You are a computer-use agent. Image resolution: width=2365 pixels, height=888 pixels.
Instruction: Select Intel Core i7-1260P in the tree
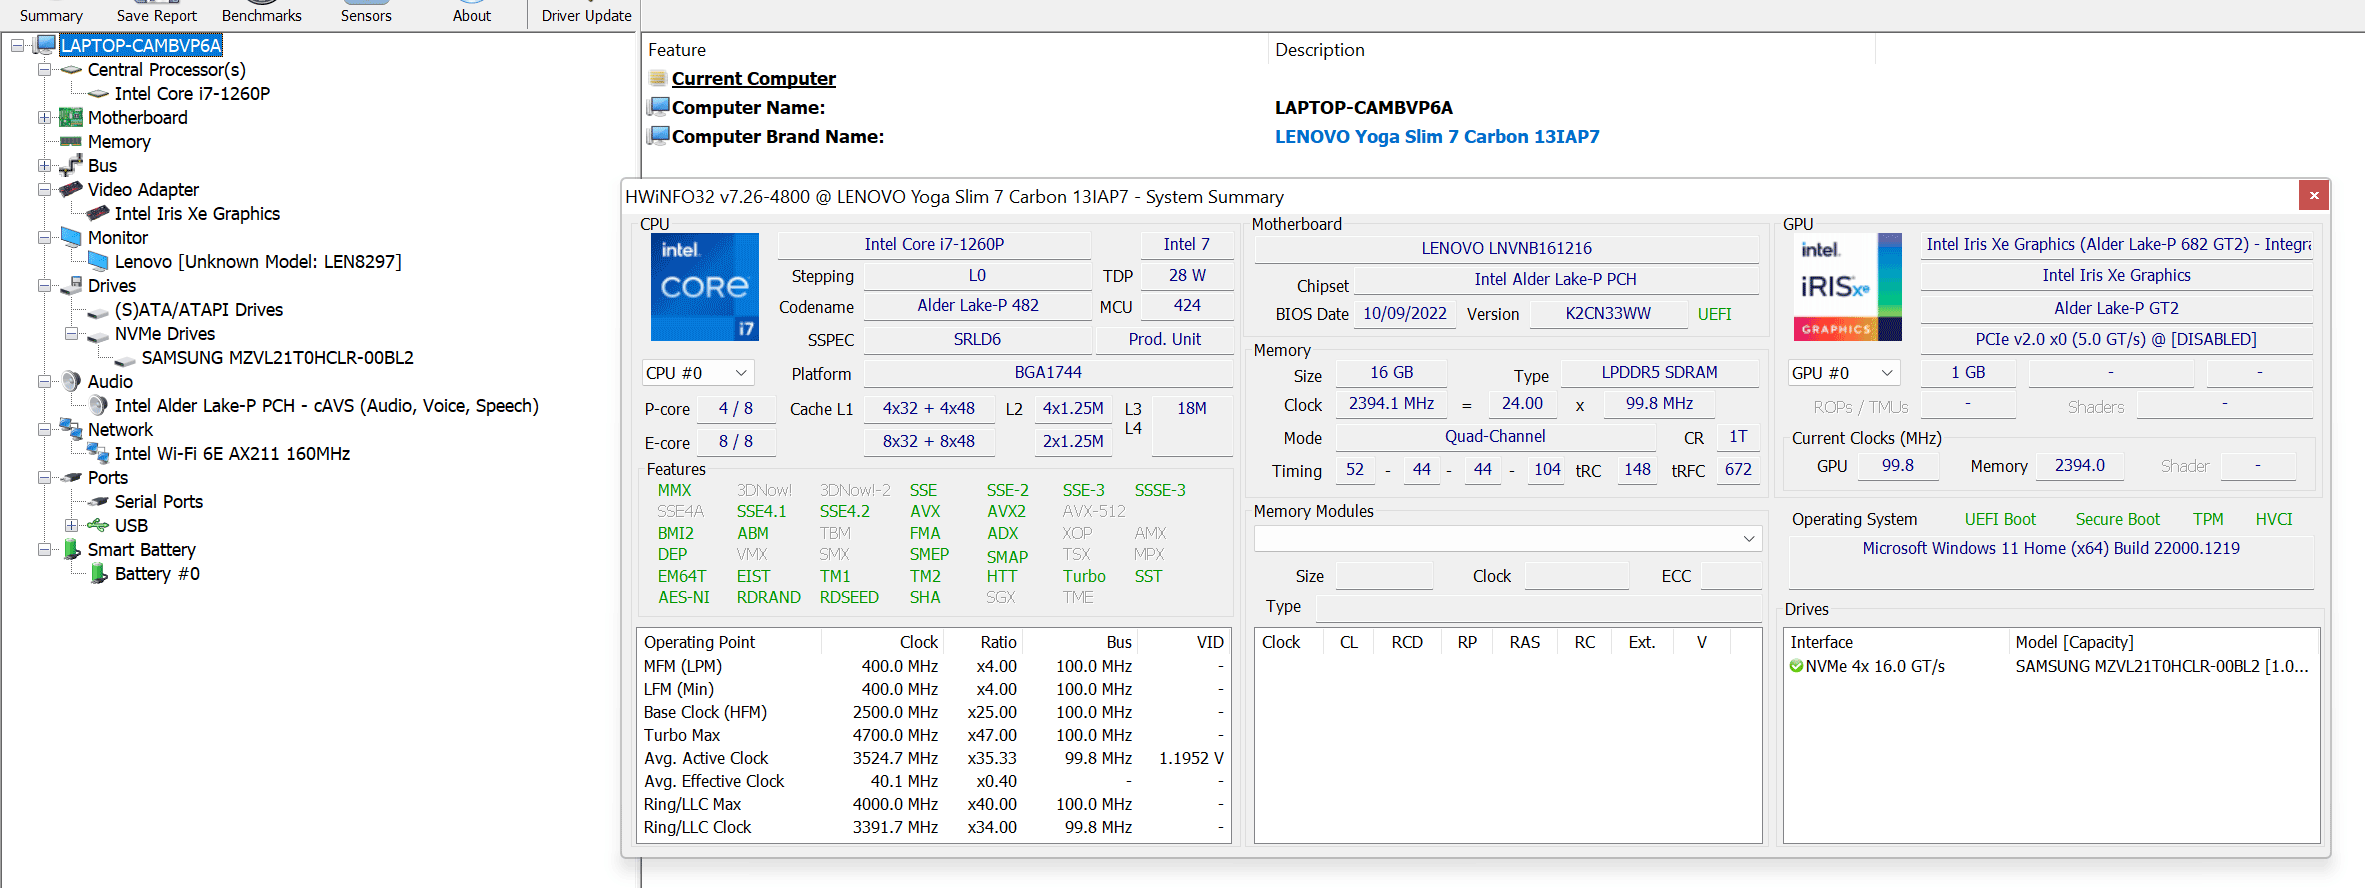pyautogui.click(x=192, y=94)
